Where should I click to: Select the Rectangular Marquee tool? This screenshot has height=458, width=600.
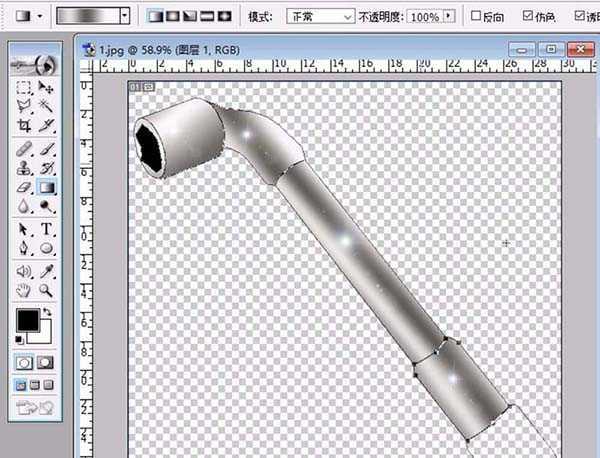coord(25,89)
